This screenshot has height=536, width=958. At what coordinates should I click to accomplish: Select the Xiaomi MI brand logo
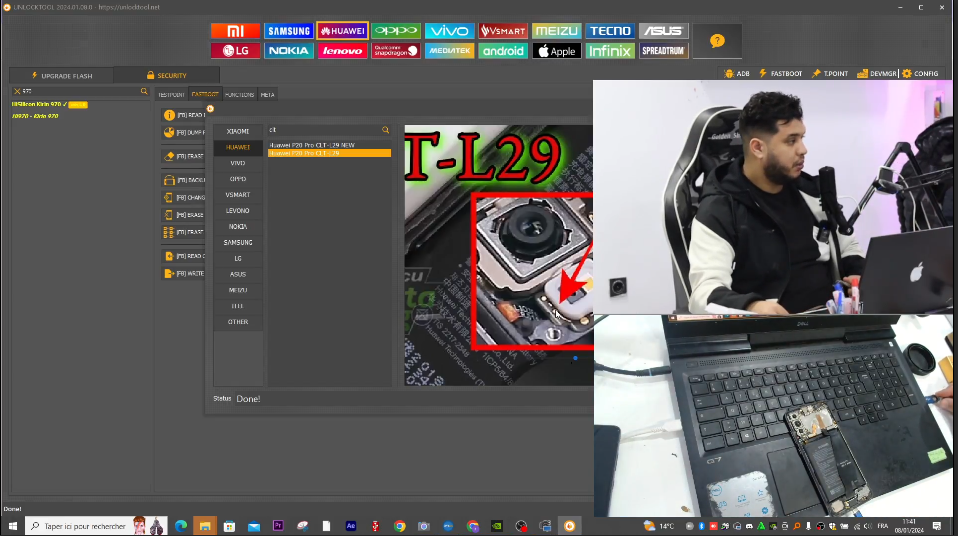(x=235, y=31)
